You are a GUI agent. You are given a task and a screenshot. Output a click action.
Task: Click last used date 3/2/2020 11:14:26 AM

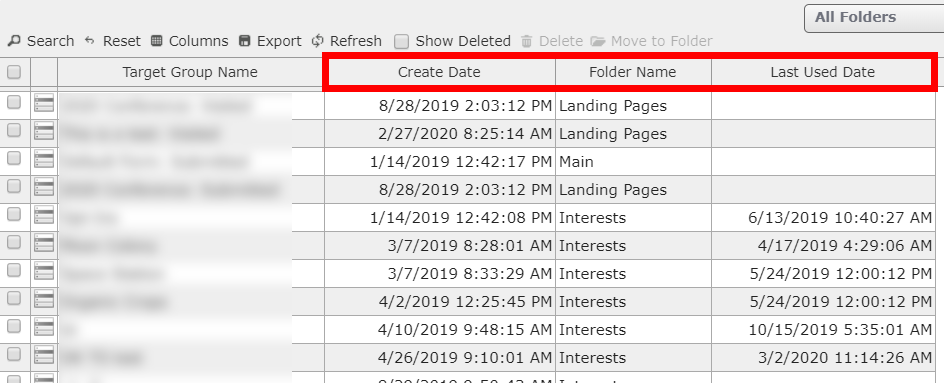coord(845,358)
